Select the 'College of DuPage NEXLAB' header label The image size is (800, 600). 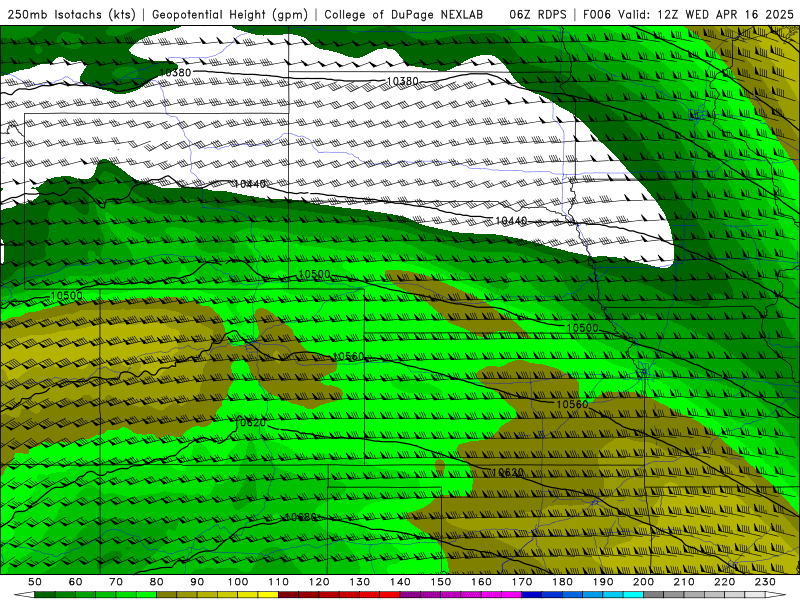tap(404, 15)
